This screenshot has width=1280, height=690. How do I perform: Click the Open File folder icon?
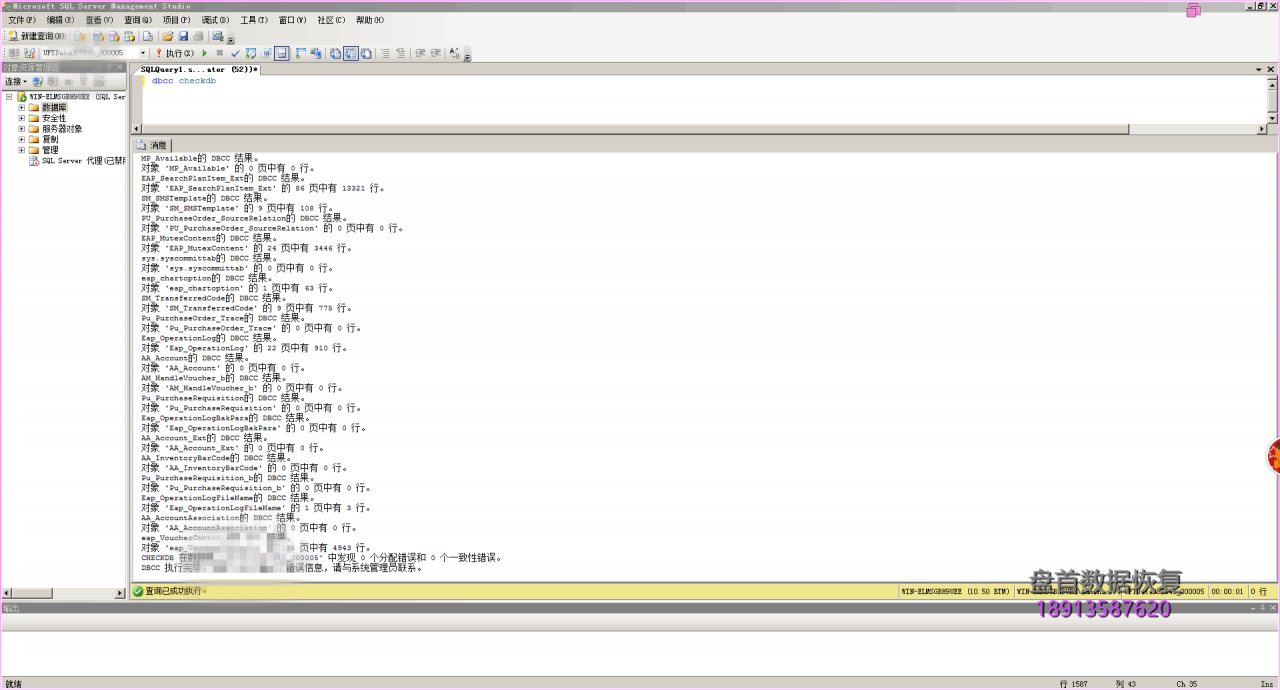tap(168, 36)
